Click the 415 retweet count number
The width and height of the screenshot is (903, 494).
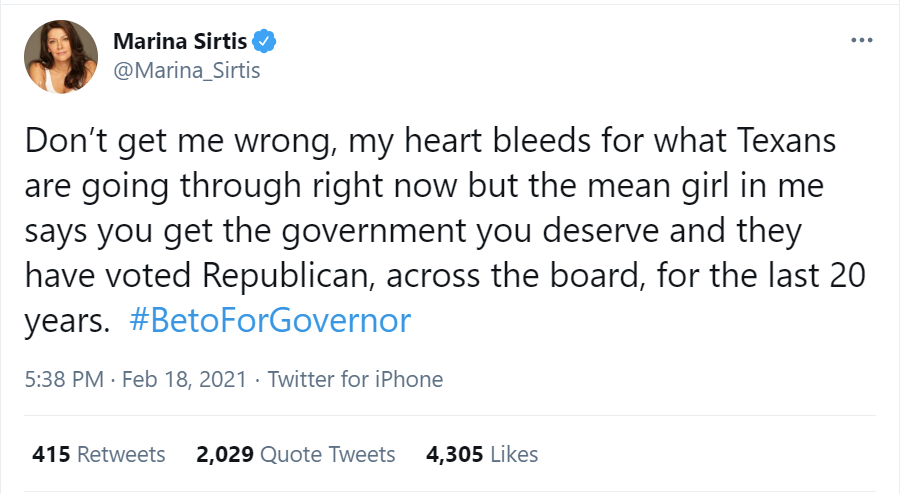[52, 454]
